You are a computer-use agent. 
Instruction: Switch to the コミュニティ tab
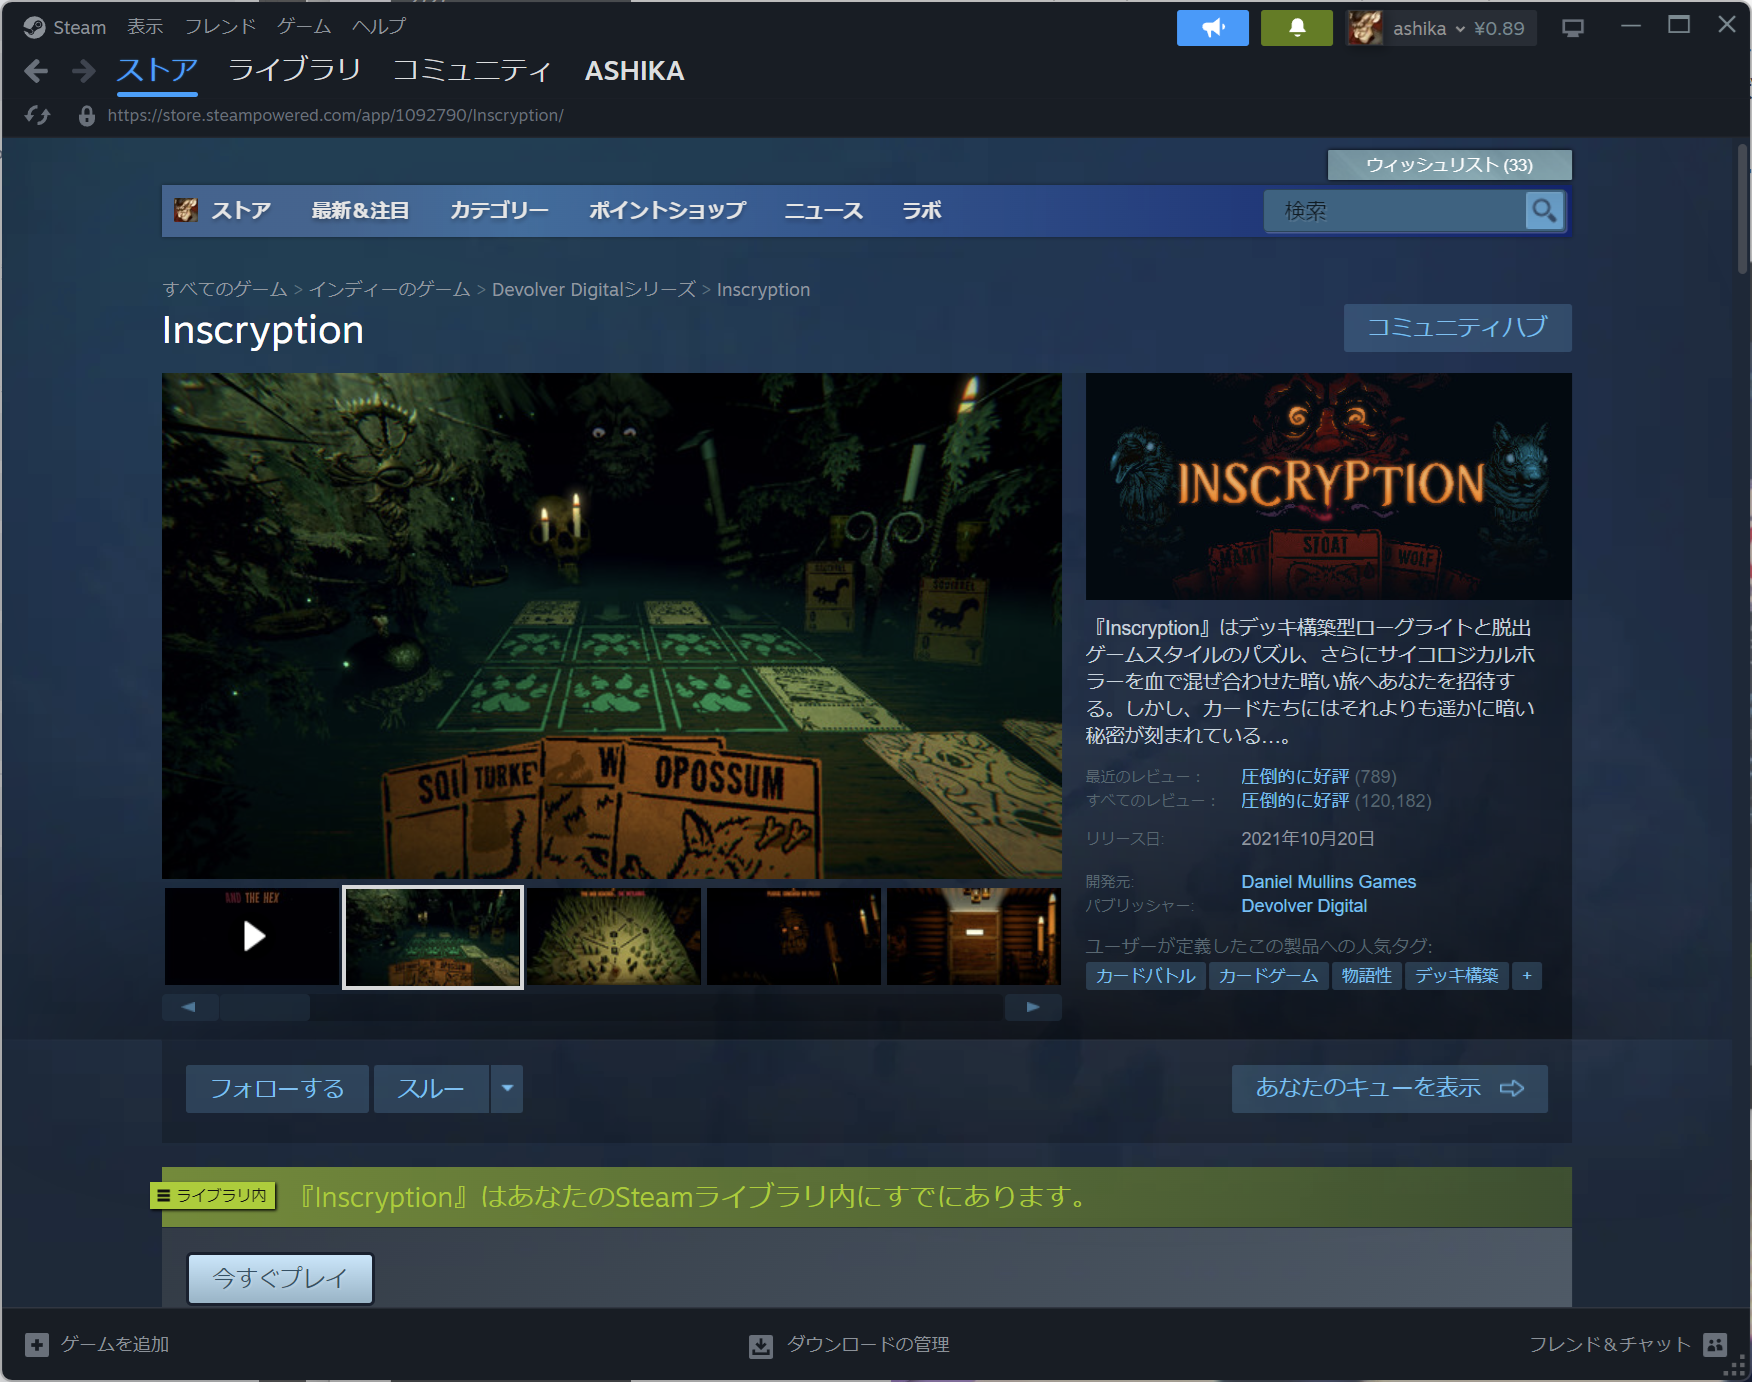click(472, 70)
